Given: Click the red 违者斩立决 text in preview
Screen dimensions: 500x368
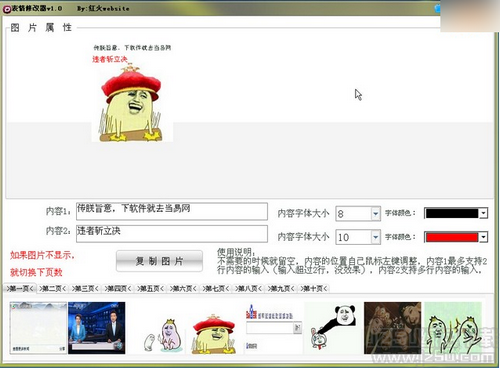Looking at the screenshot, I should pos(110,59).
